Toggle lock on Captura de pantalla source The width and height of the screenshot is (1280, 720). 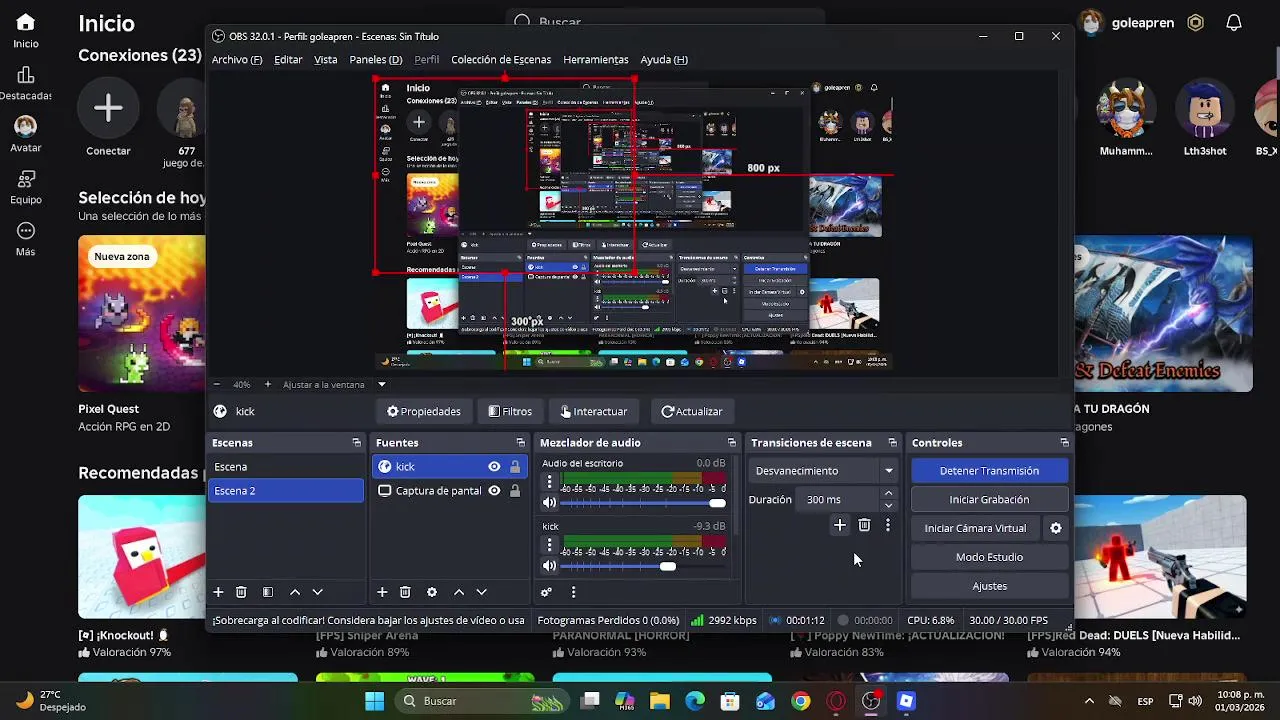515,491
